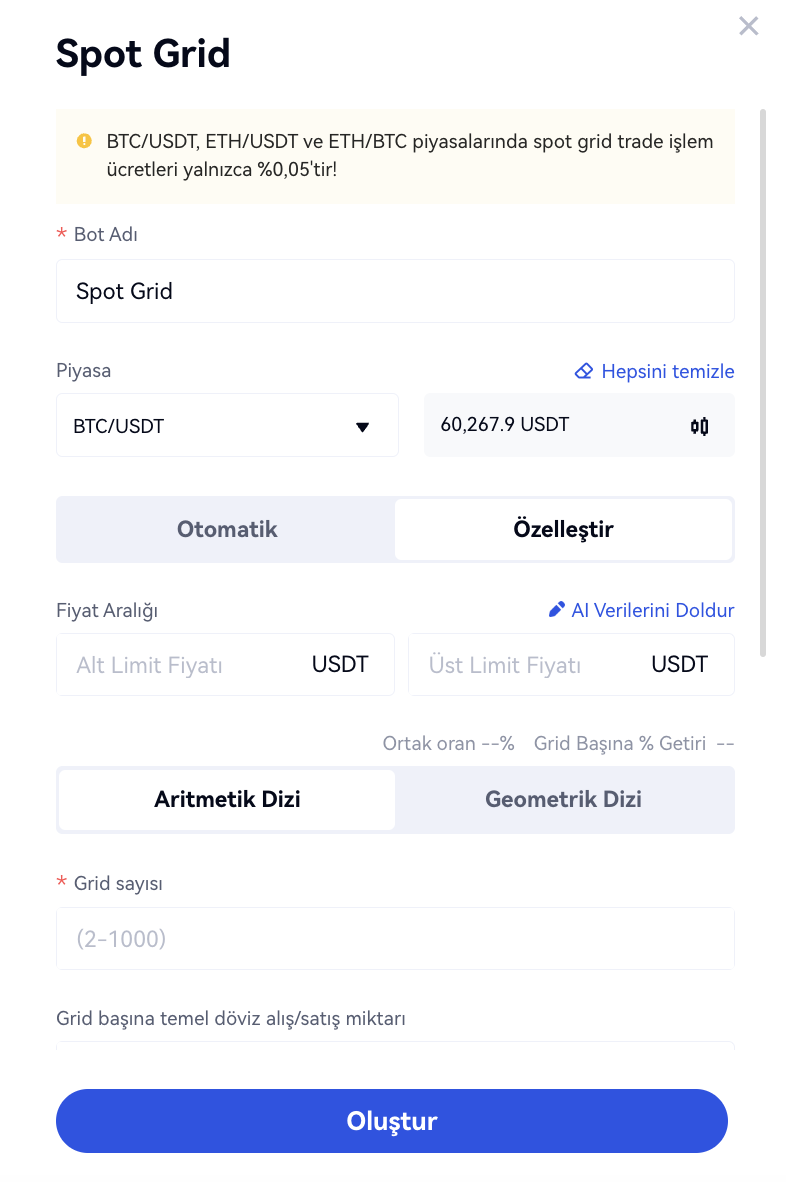Expand the Piyasa BTC/USDT selector
Viewport: 786px width, 1182px height.
pyautogui.click(x=226, y=426)
